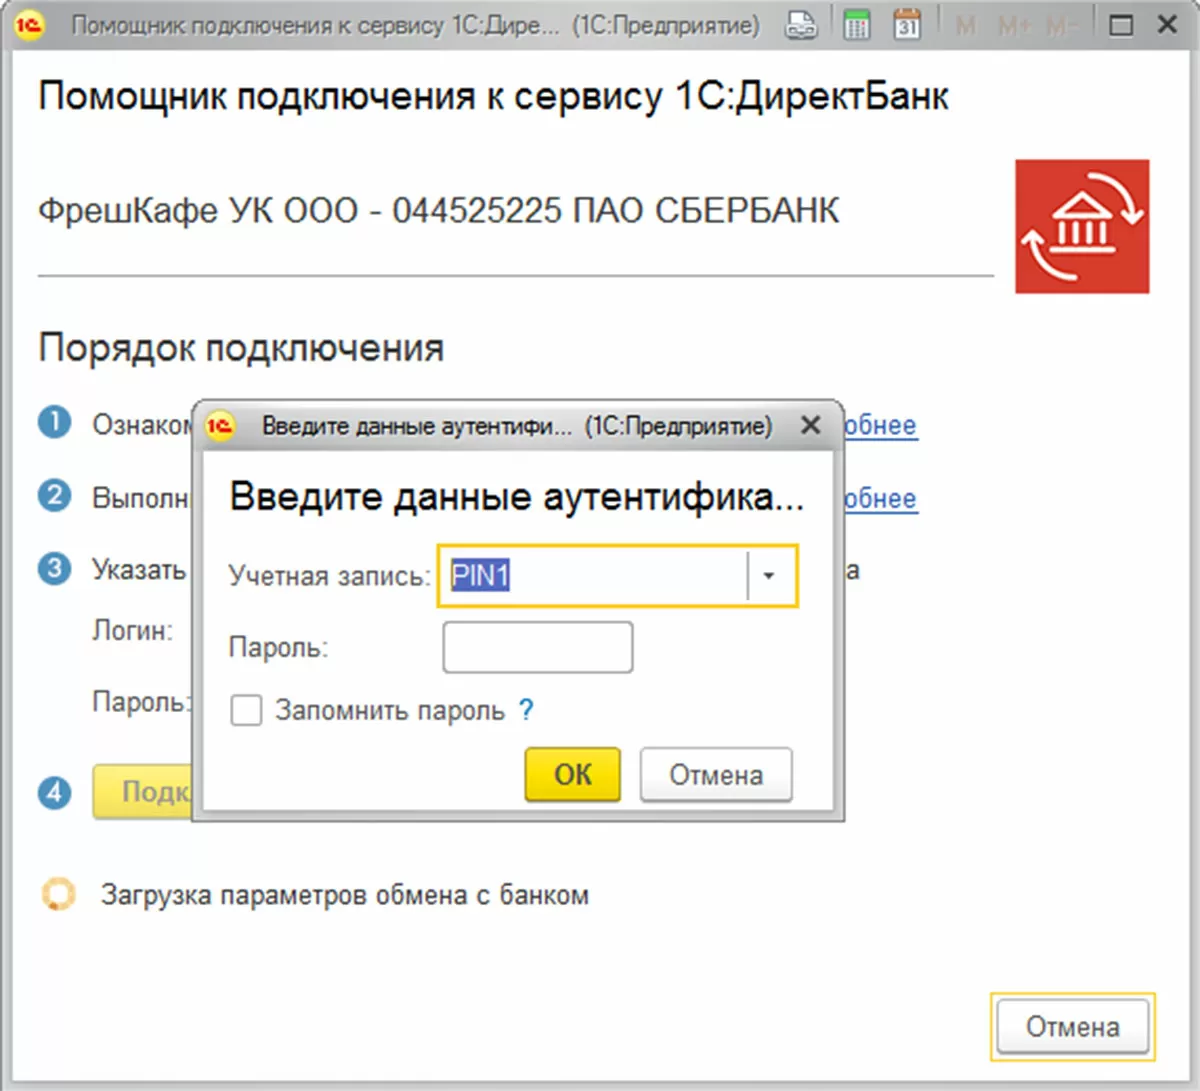Image resolution: width=1200 pixels, height=1091 pixels.
Task: Click the 1C logo in main title bar
Action: coord(30,25)
